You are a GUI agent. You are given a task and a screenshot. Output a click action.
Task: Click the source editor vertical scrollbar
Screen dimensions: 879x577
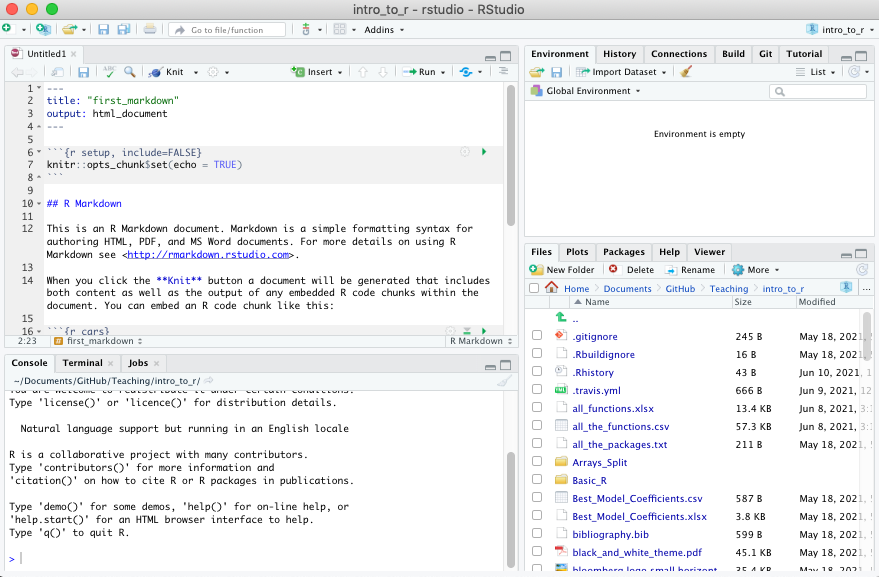[x=511, y=155]
